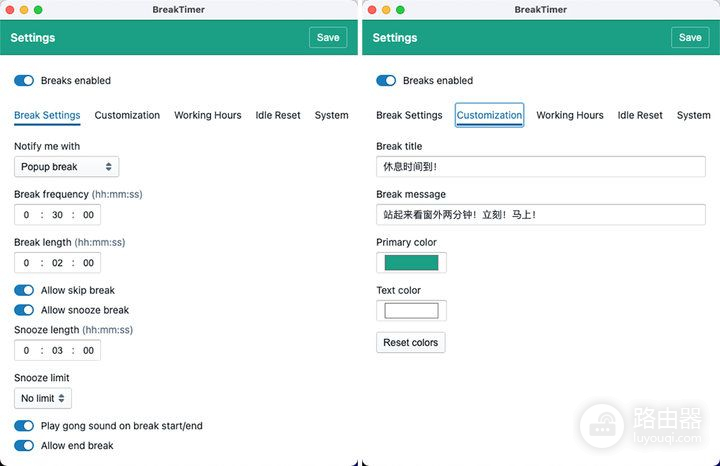This screenshot has width=720, height=466.
Task: Focus the Break message input field
Action: (x=540, y=215)
